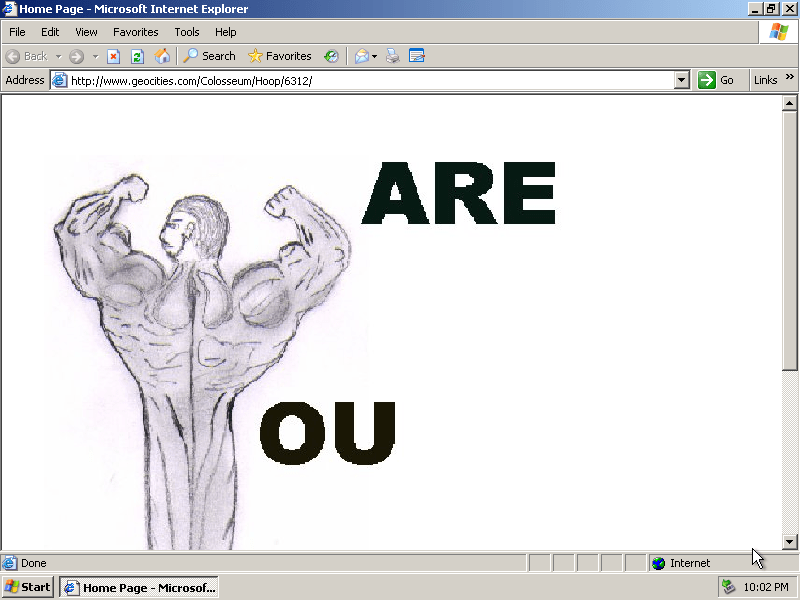800x600 pixels.
Task: Click the Print icon
Action: pos(393,56)
